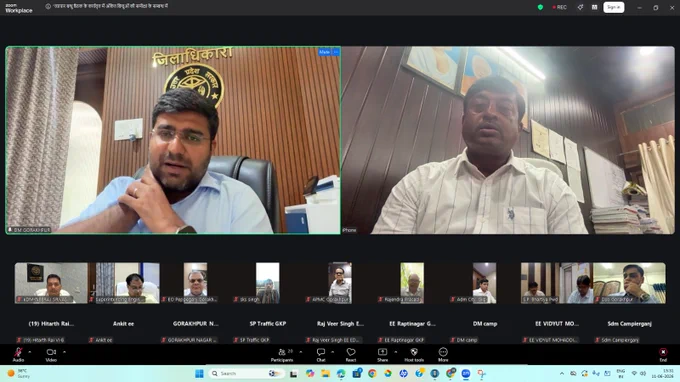Viewport: 680px width, 382px height.
Task: Open the Windows Start menu
Action: pyautogui.click(x=199, y=373)
